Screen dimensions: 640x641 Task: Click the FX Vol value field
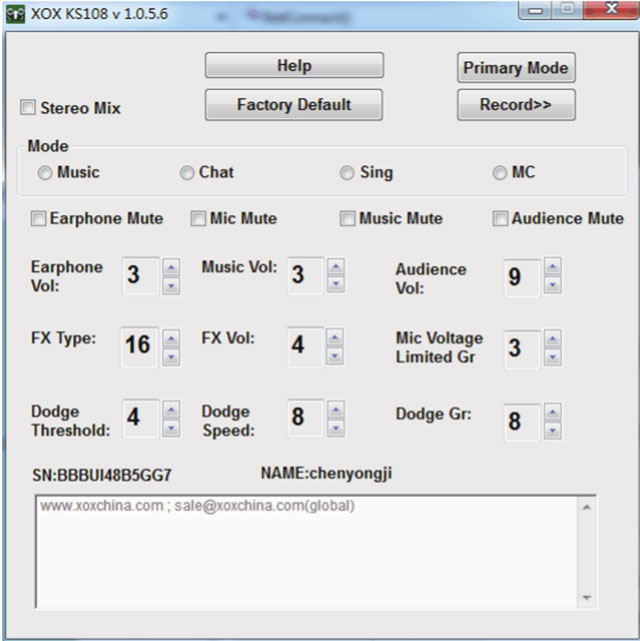(x=306, y=347)
